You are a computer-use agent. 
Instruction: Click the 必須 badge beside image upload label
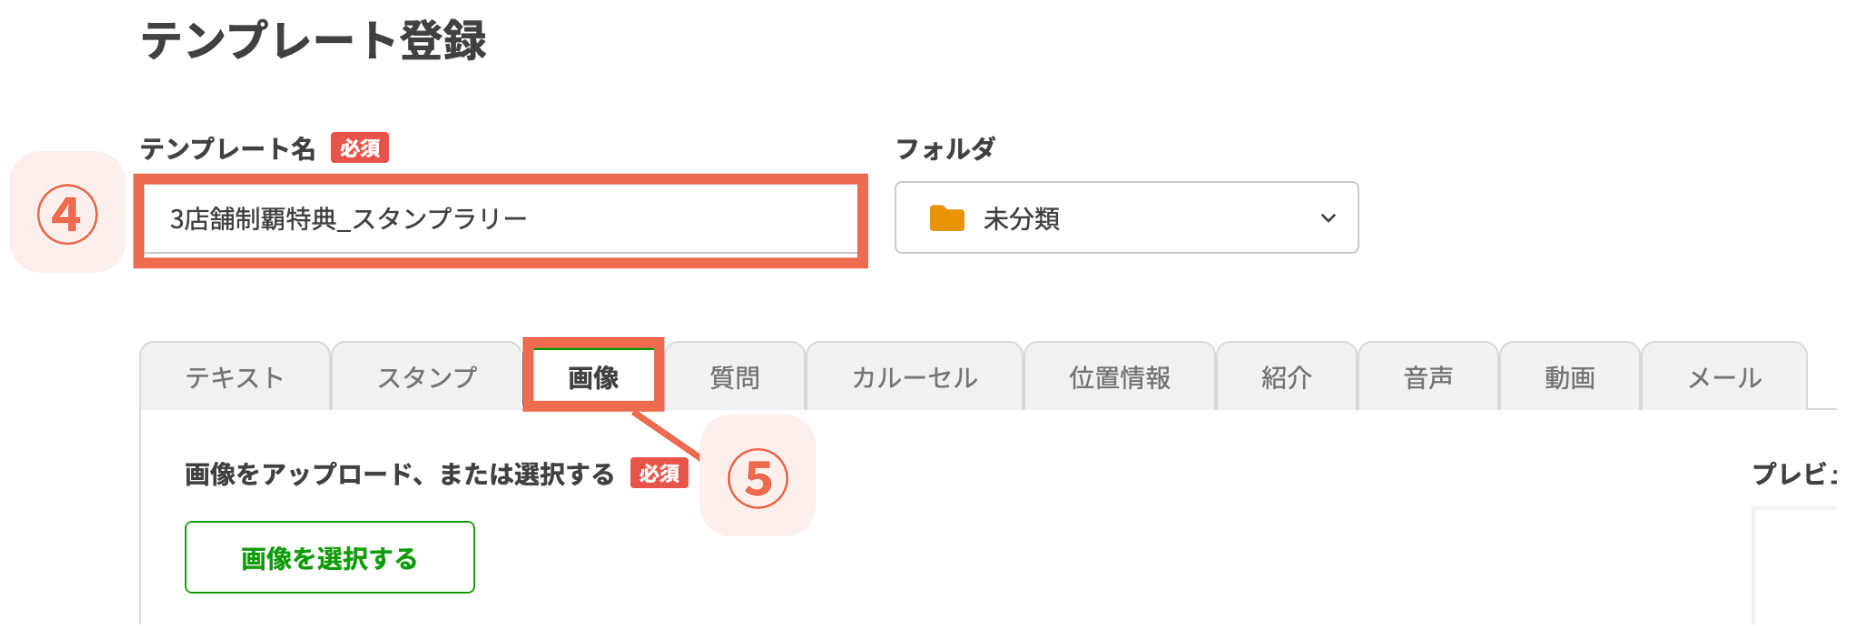[x=659, y=473]
